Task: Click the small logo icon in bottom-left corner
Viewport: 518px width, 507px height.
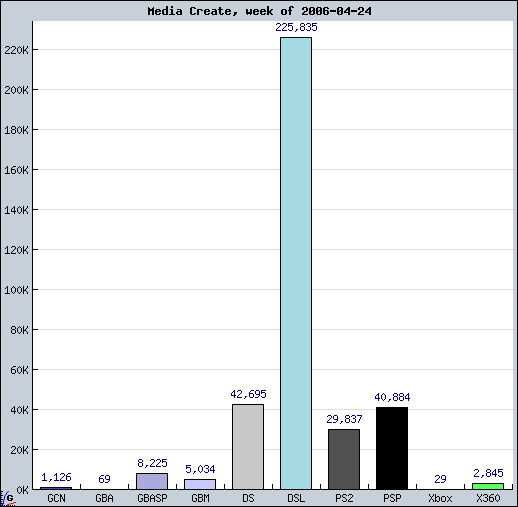Action: pos(7,498)
